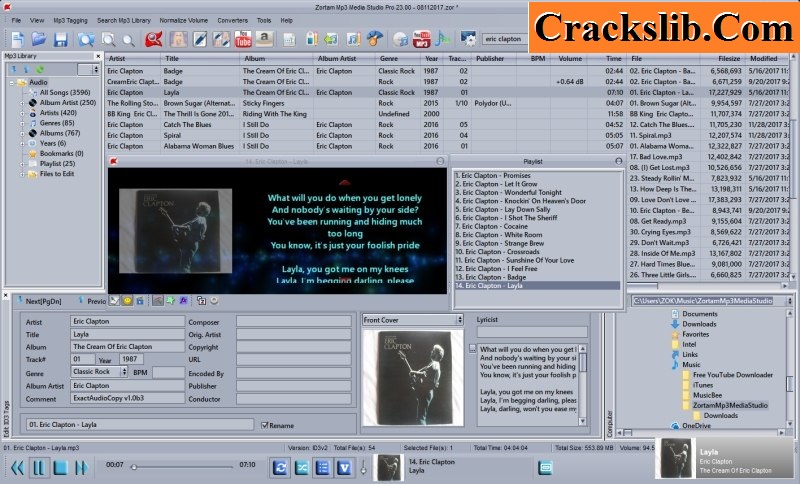
Task: Click the Next[PgDn] button
Action: click(38, 301)
